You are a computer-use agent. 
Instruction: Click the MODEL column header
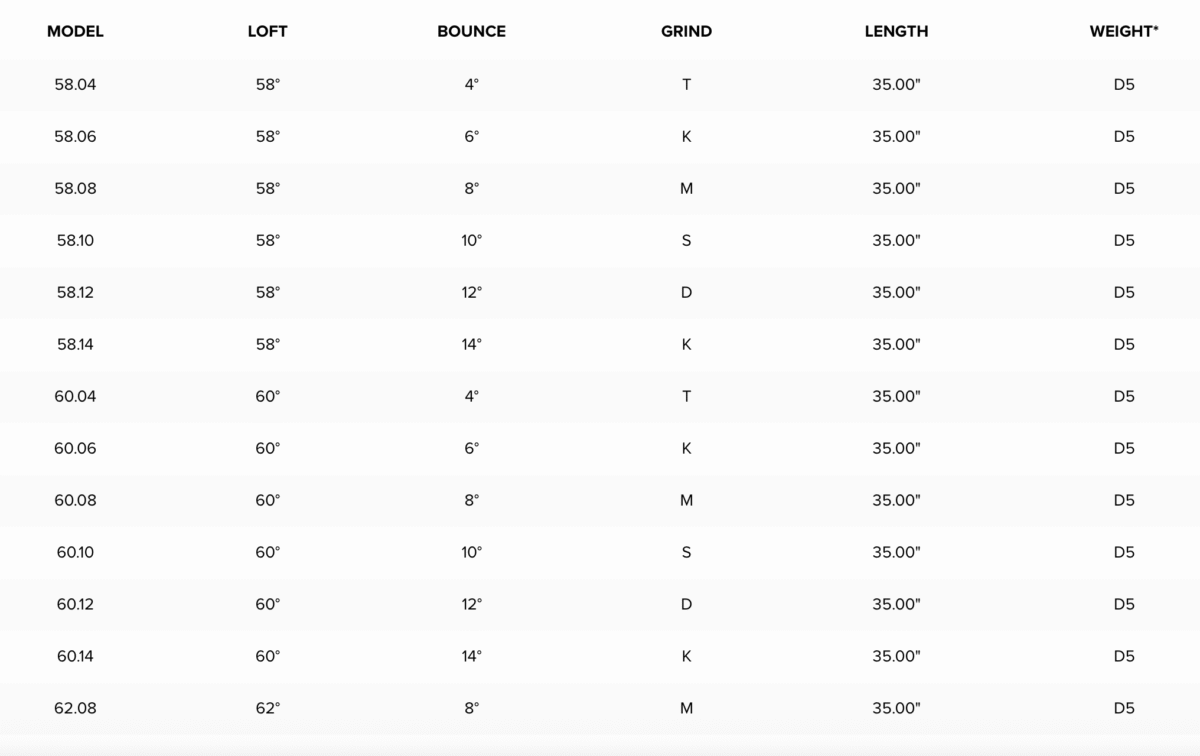75,31
